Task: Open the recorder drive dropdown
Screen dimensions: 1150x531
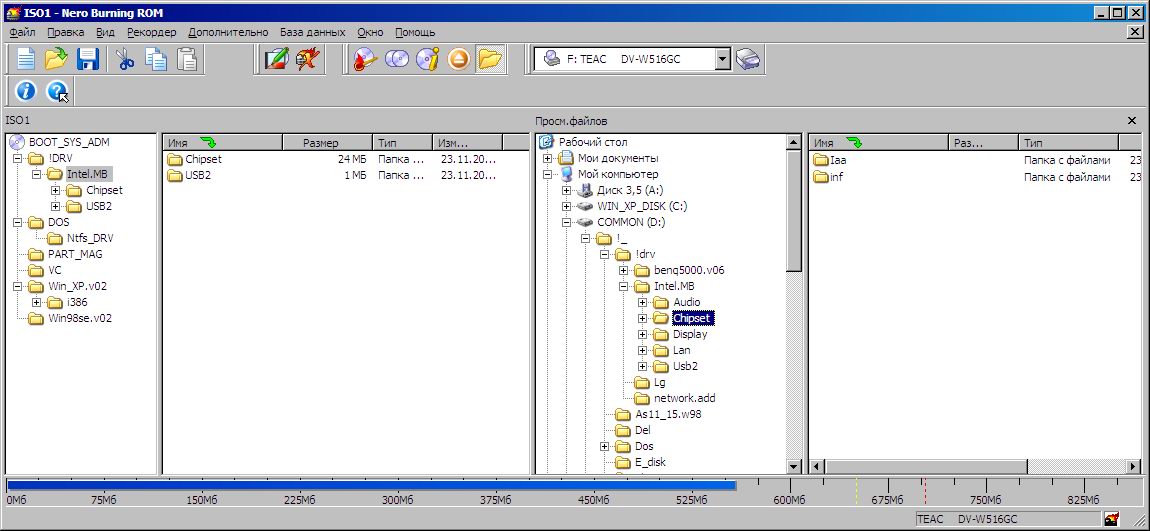Action: click(723, 60)
